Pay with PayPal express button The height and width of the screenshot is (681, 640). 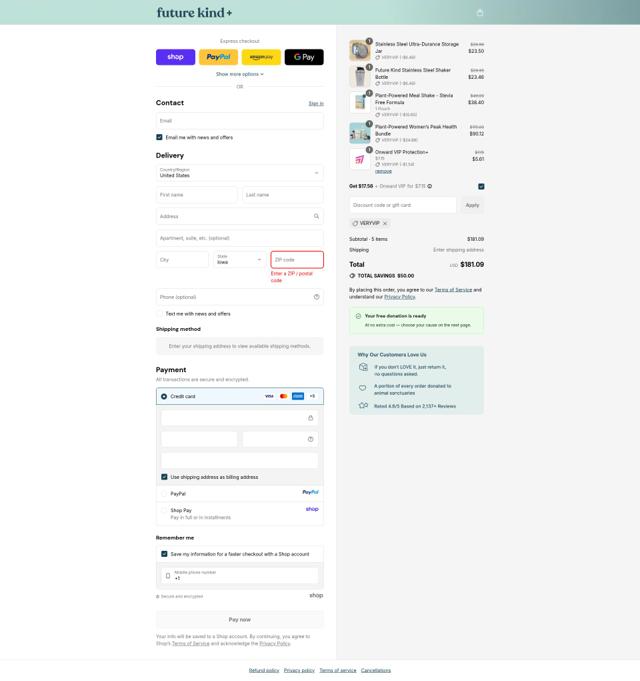(x=218, y=57)
